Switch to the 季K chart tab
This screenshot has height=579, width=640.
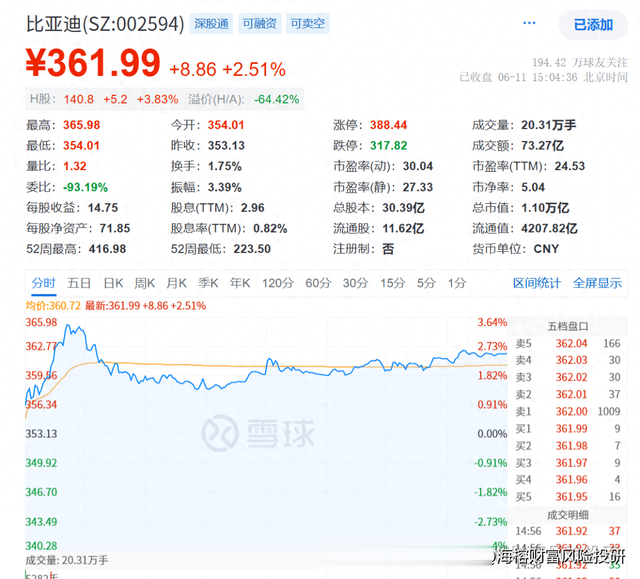[x=208, y=283]
